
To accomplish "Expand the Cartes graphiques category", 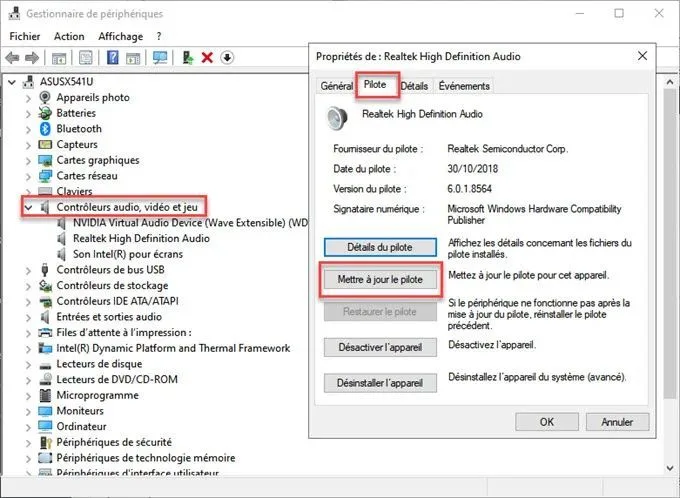I will [28, 161].
